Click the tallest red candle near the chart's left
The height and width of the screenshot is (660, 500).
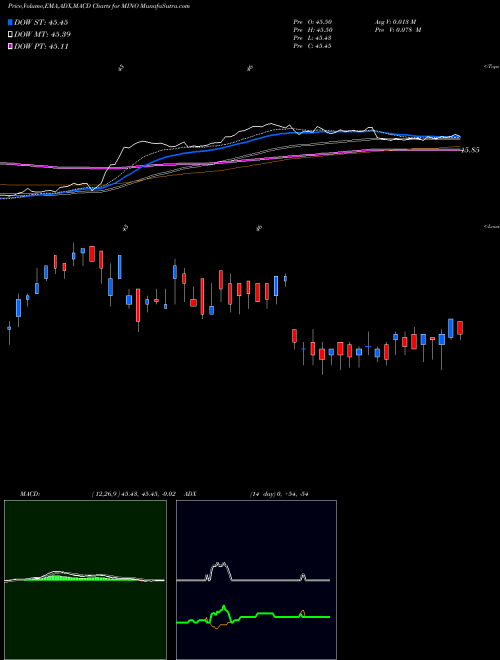[x=138, y=305]
